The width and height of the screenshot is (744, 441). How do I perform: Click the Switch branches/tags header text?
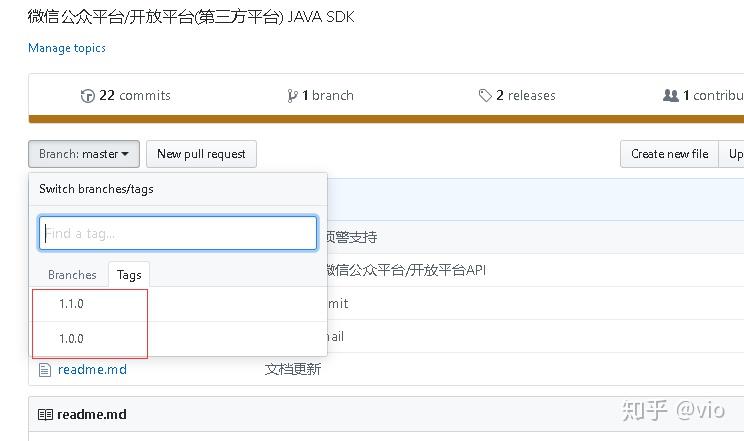click(96, 189)
